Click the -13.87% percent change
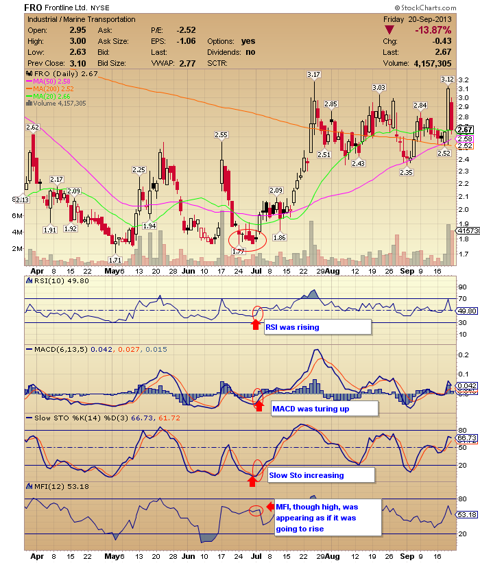This screenshot has height=563, width=480. [433, 30]
